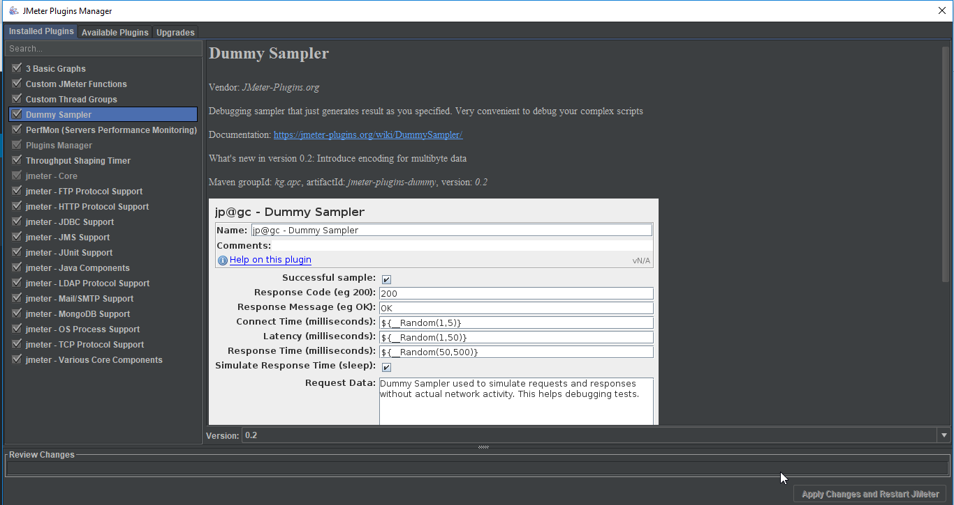Uncheck jmeter - JDBC Support checkbox
954x505 pixels.
click(17, 221)
